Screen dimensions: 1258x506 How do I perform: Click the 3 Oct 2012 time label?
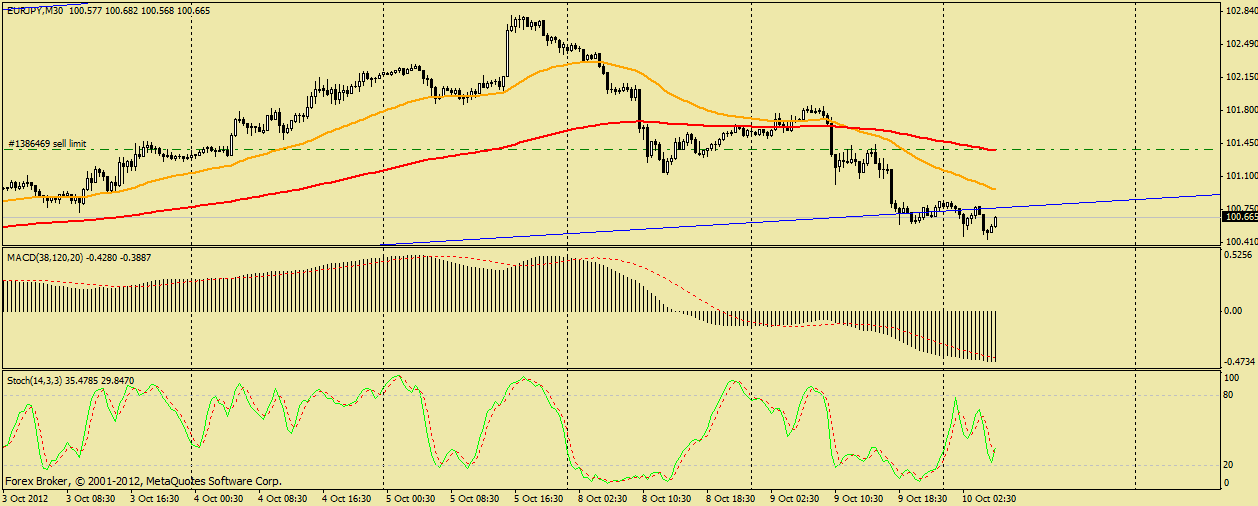24,497
